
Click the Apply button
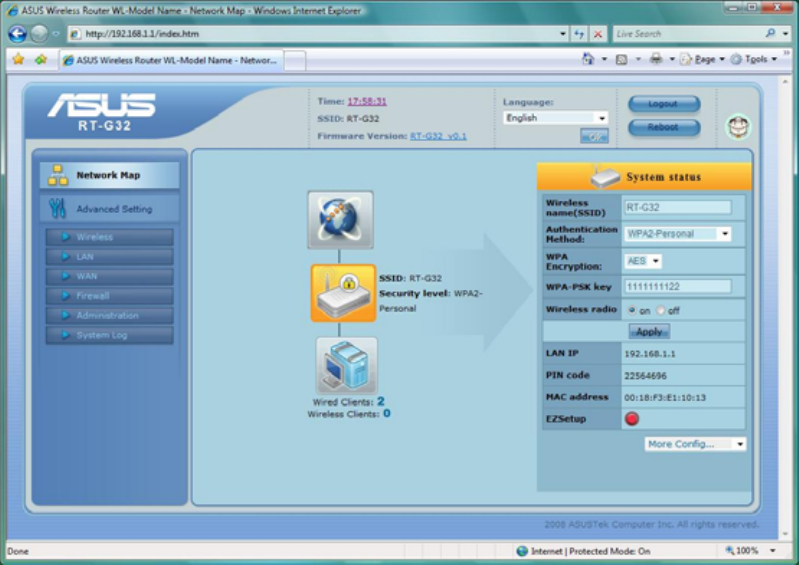tap(649, 332)
